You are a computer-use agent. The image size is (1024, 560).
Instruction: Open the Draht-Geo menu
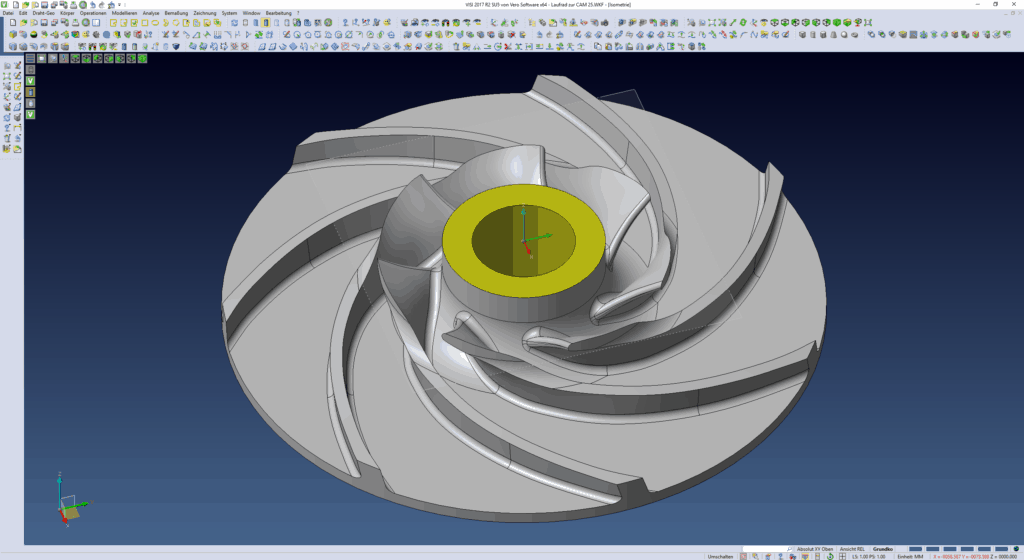(x=43, y=13)
